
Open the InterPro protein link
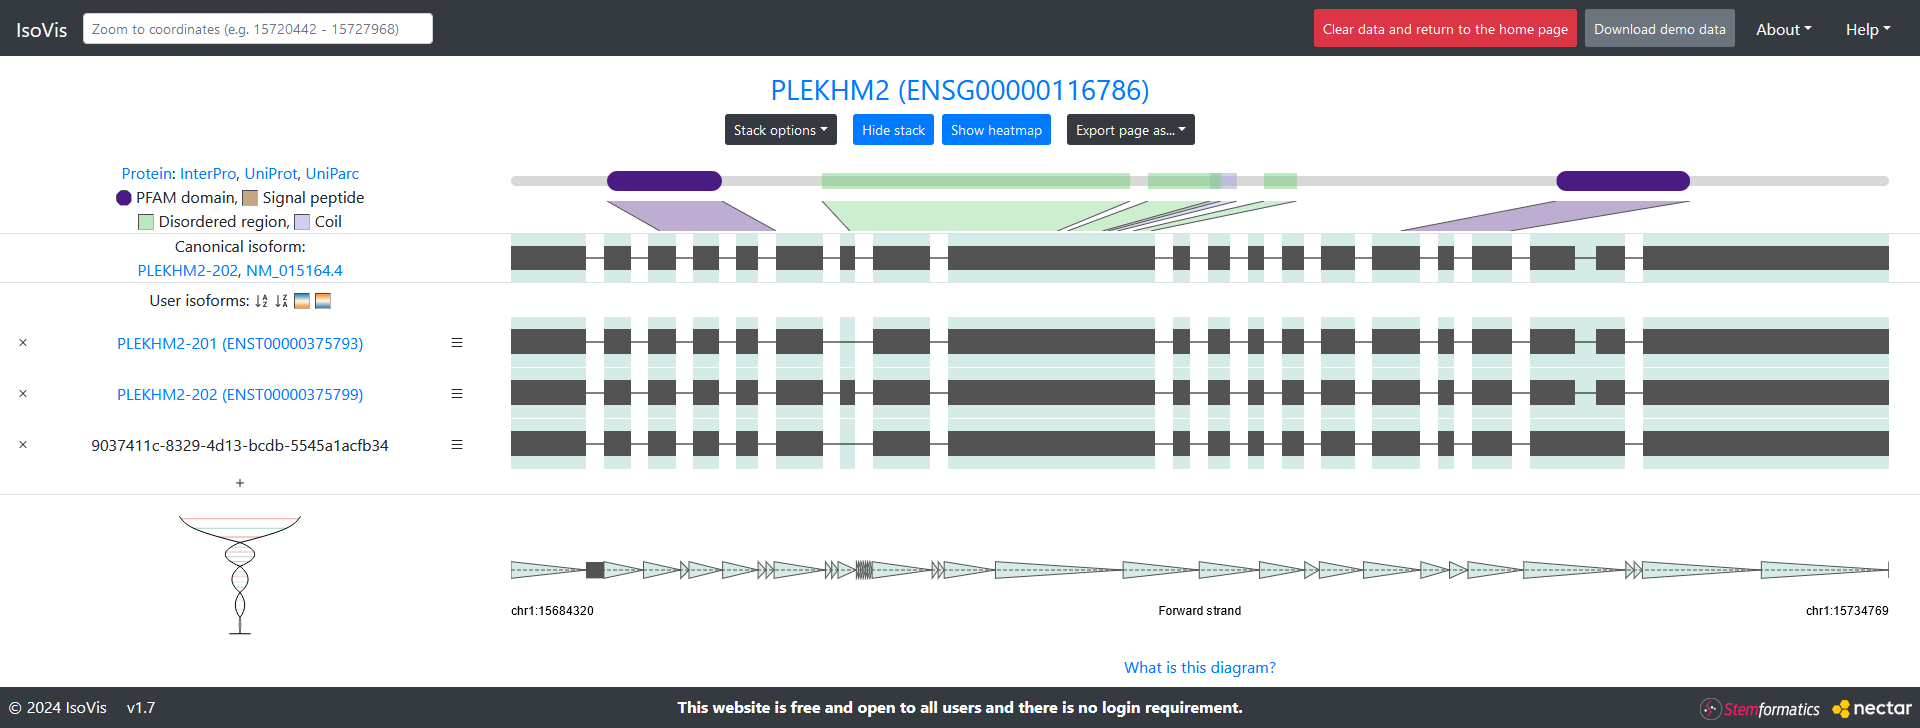click(208, 174)
